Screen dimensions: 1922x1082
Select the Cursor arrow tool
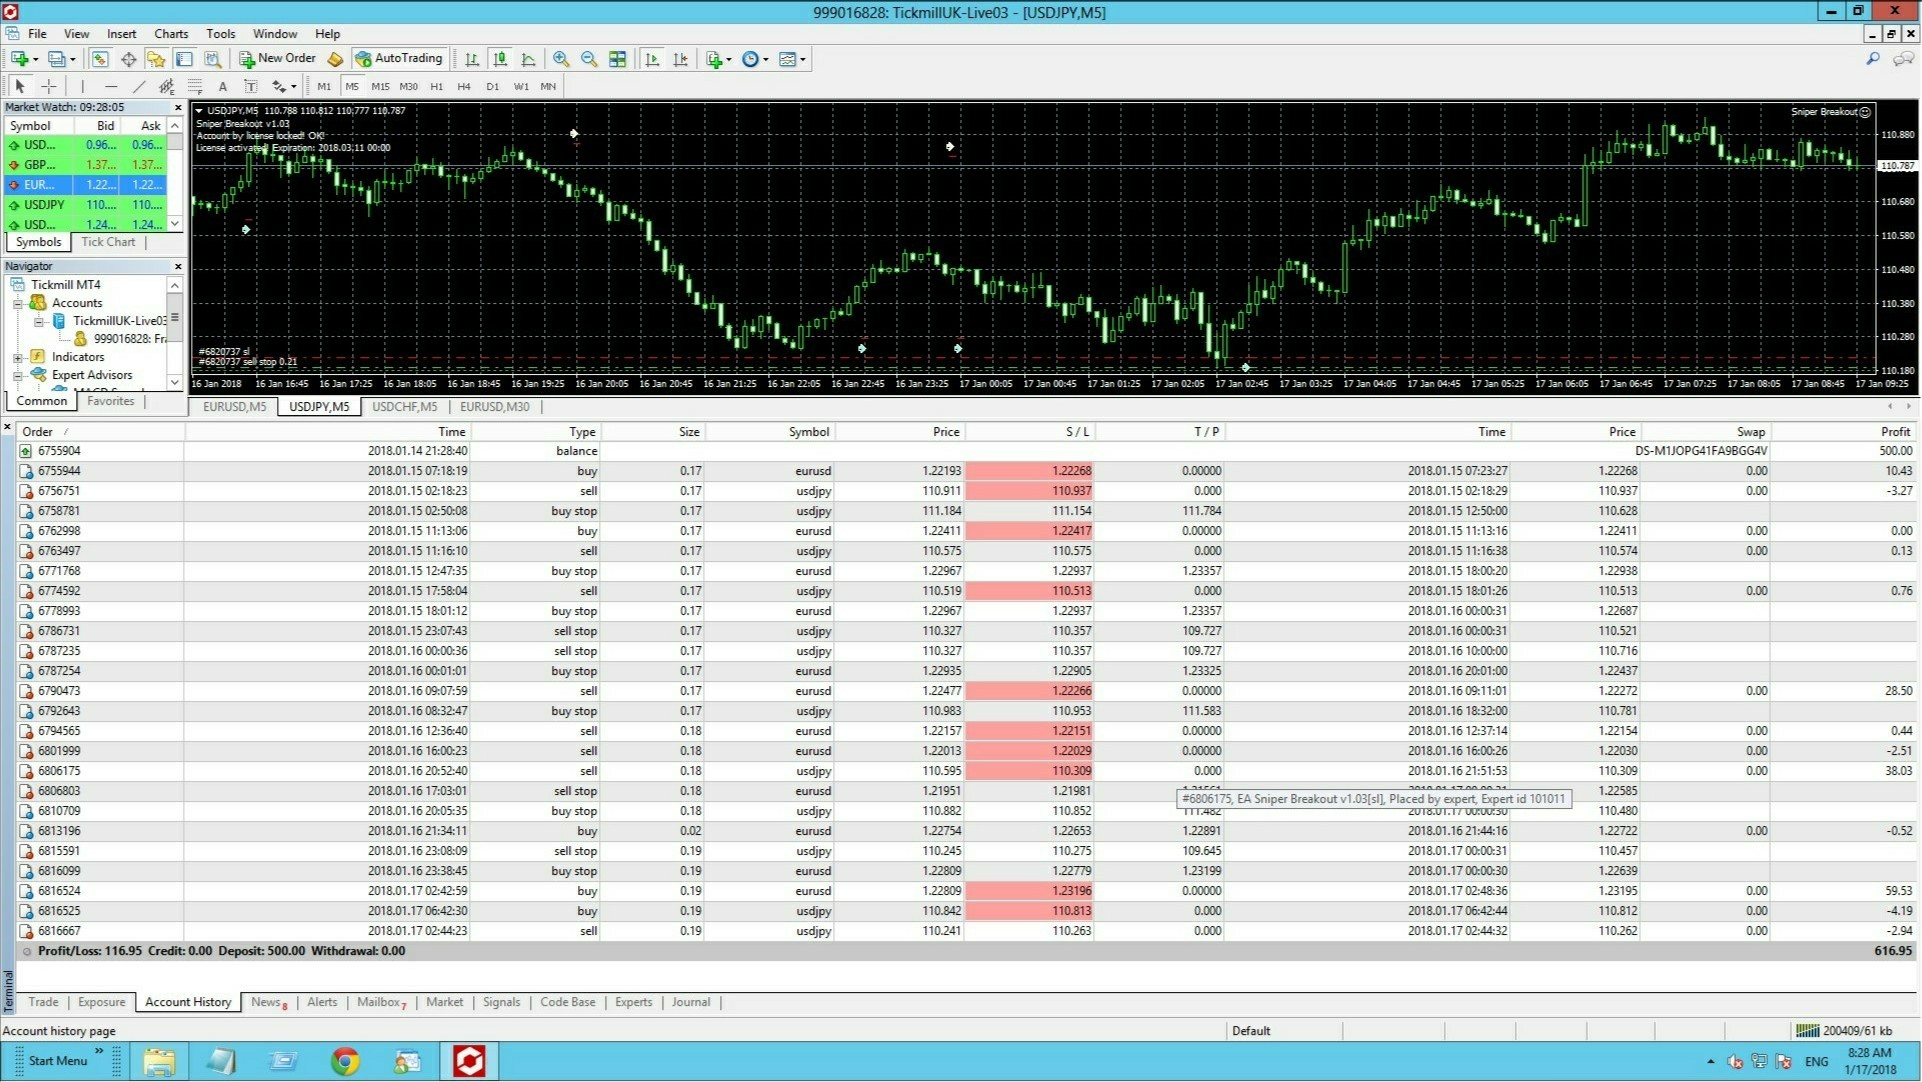(x=20, y=87)
